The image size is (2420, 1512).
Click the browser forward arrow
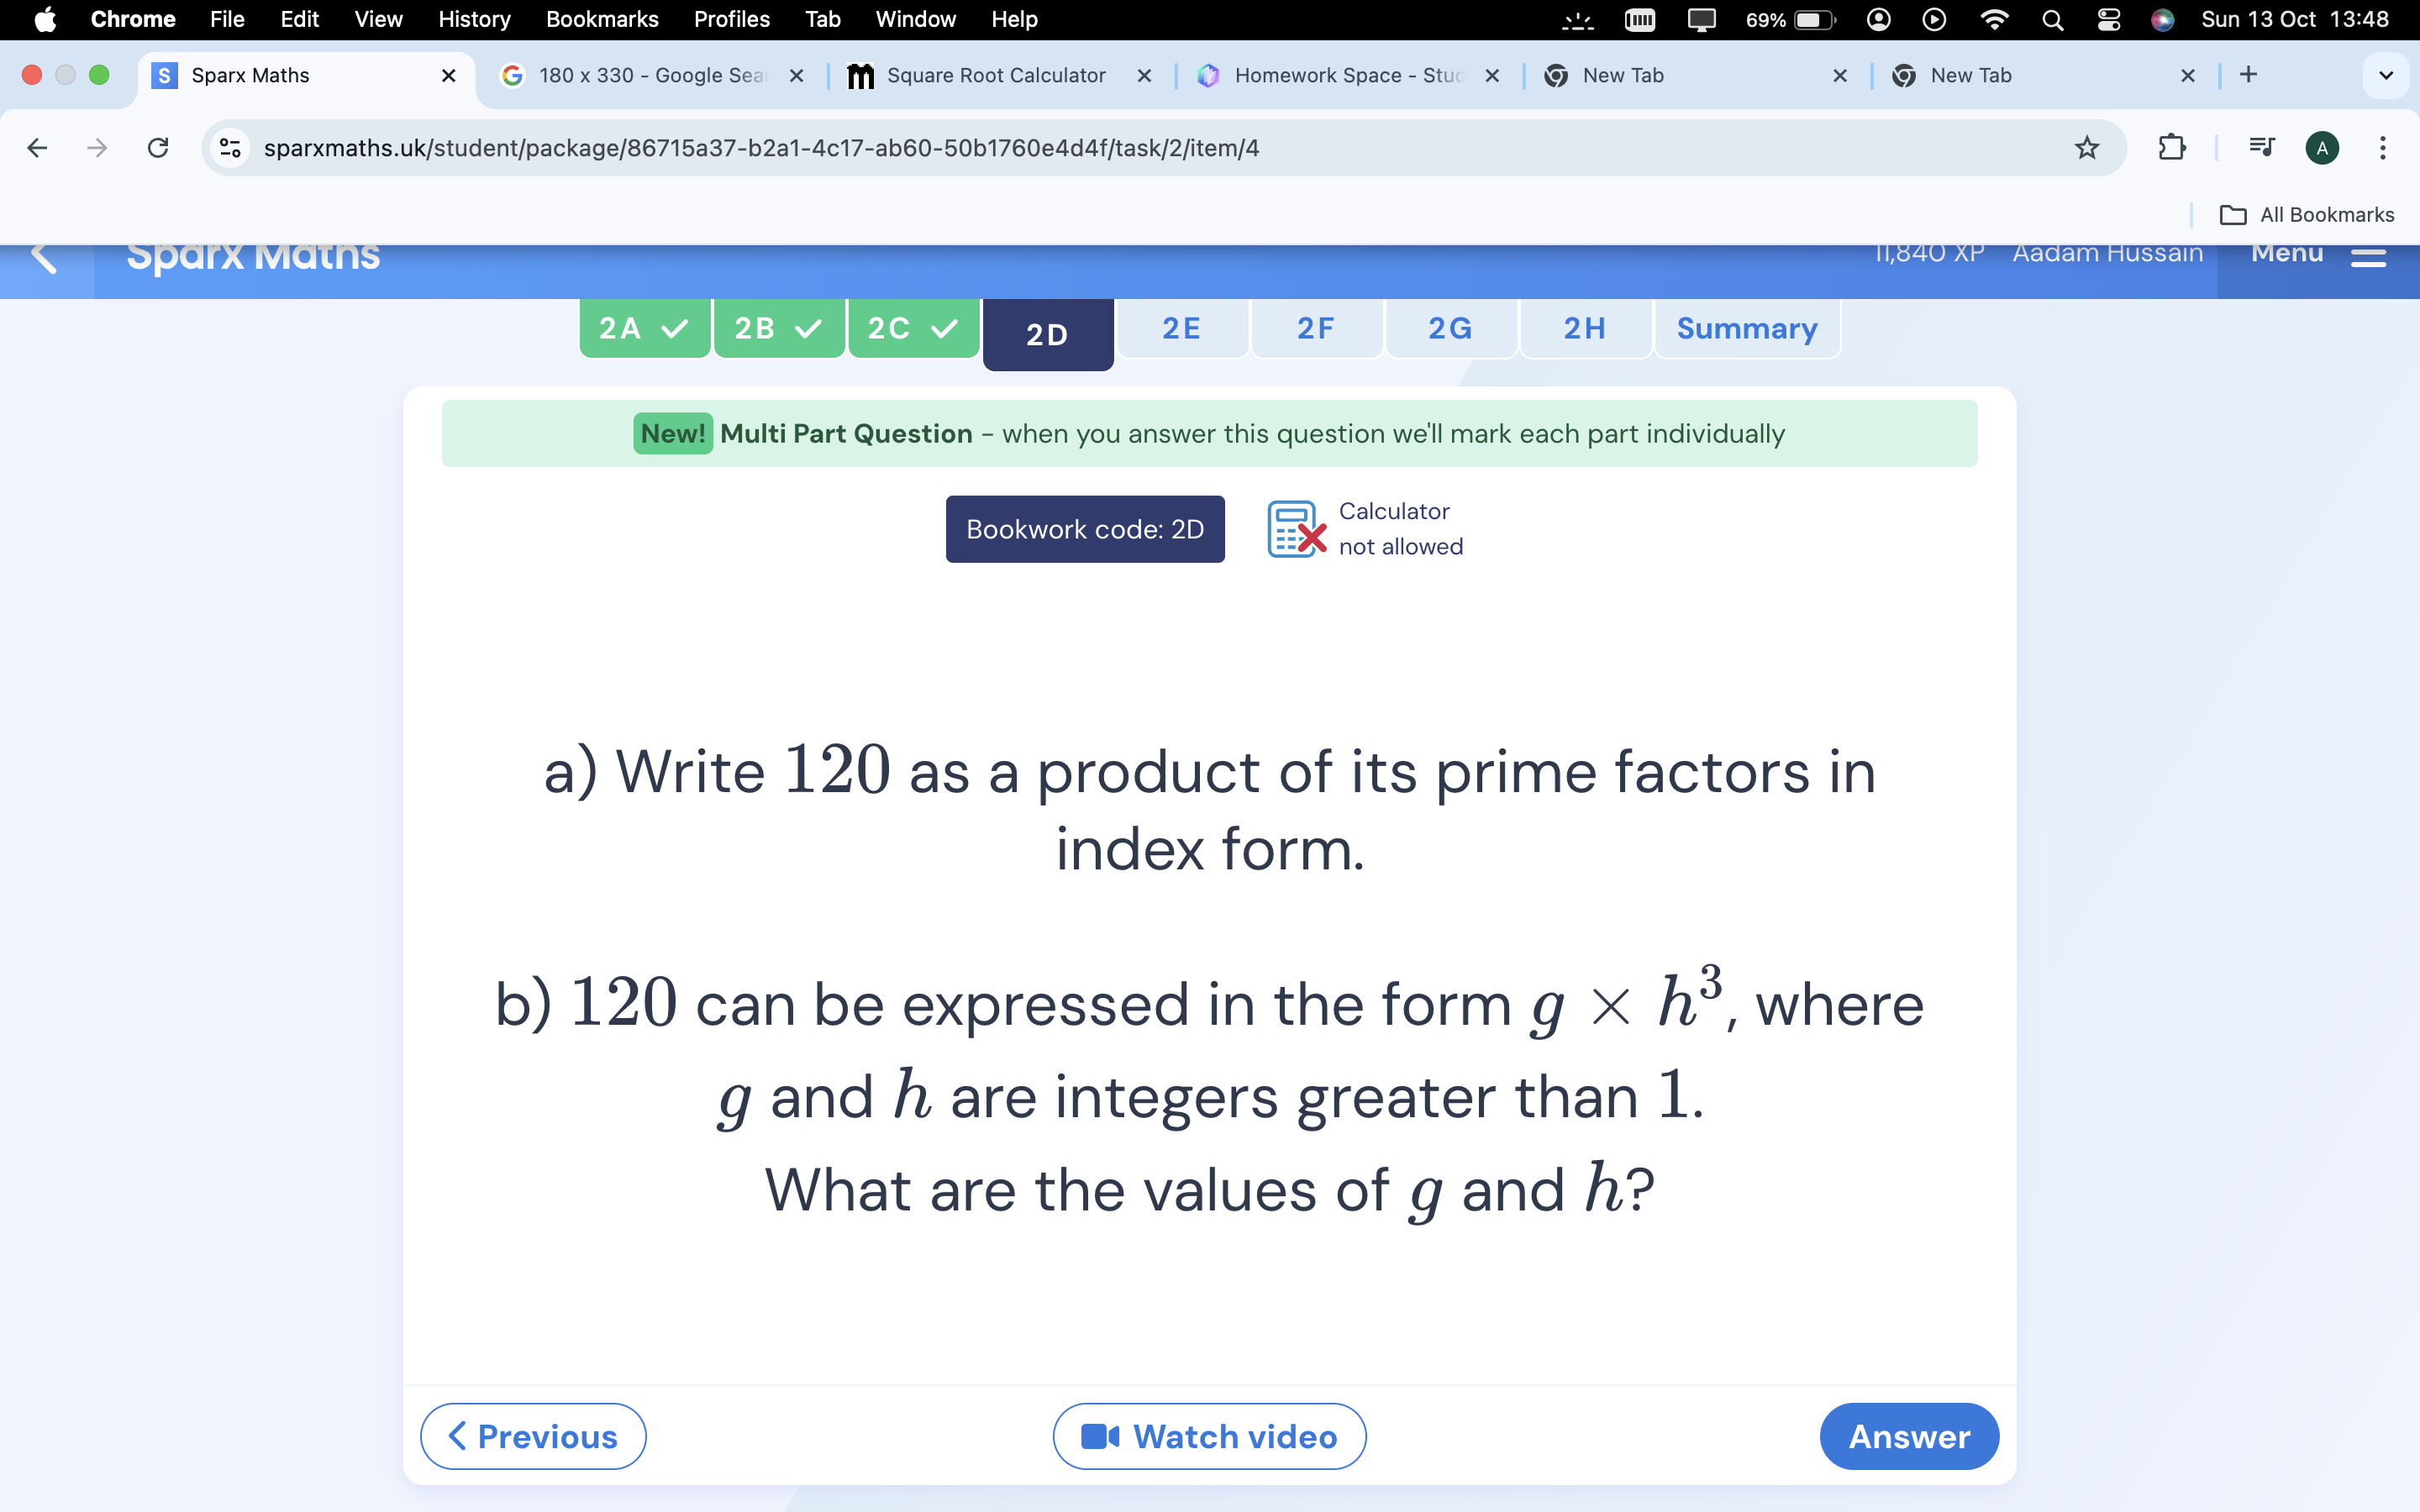coord(97,148)
